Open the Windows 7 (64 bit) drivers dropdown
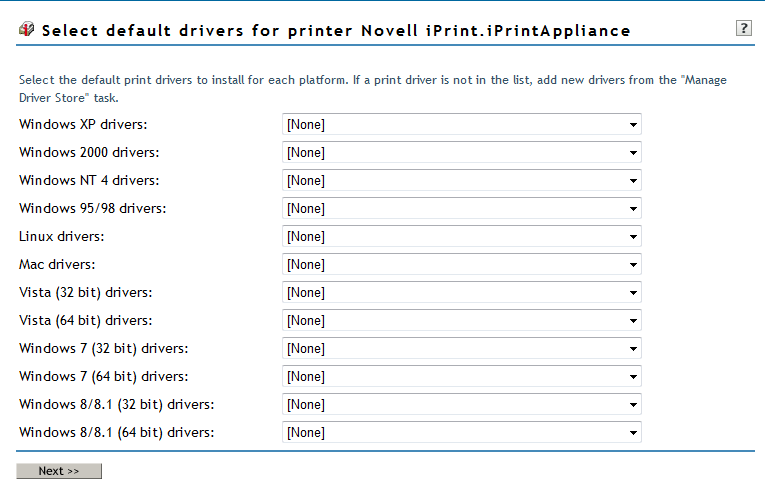 [461, 377]
